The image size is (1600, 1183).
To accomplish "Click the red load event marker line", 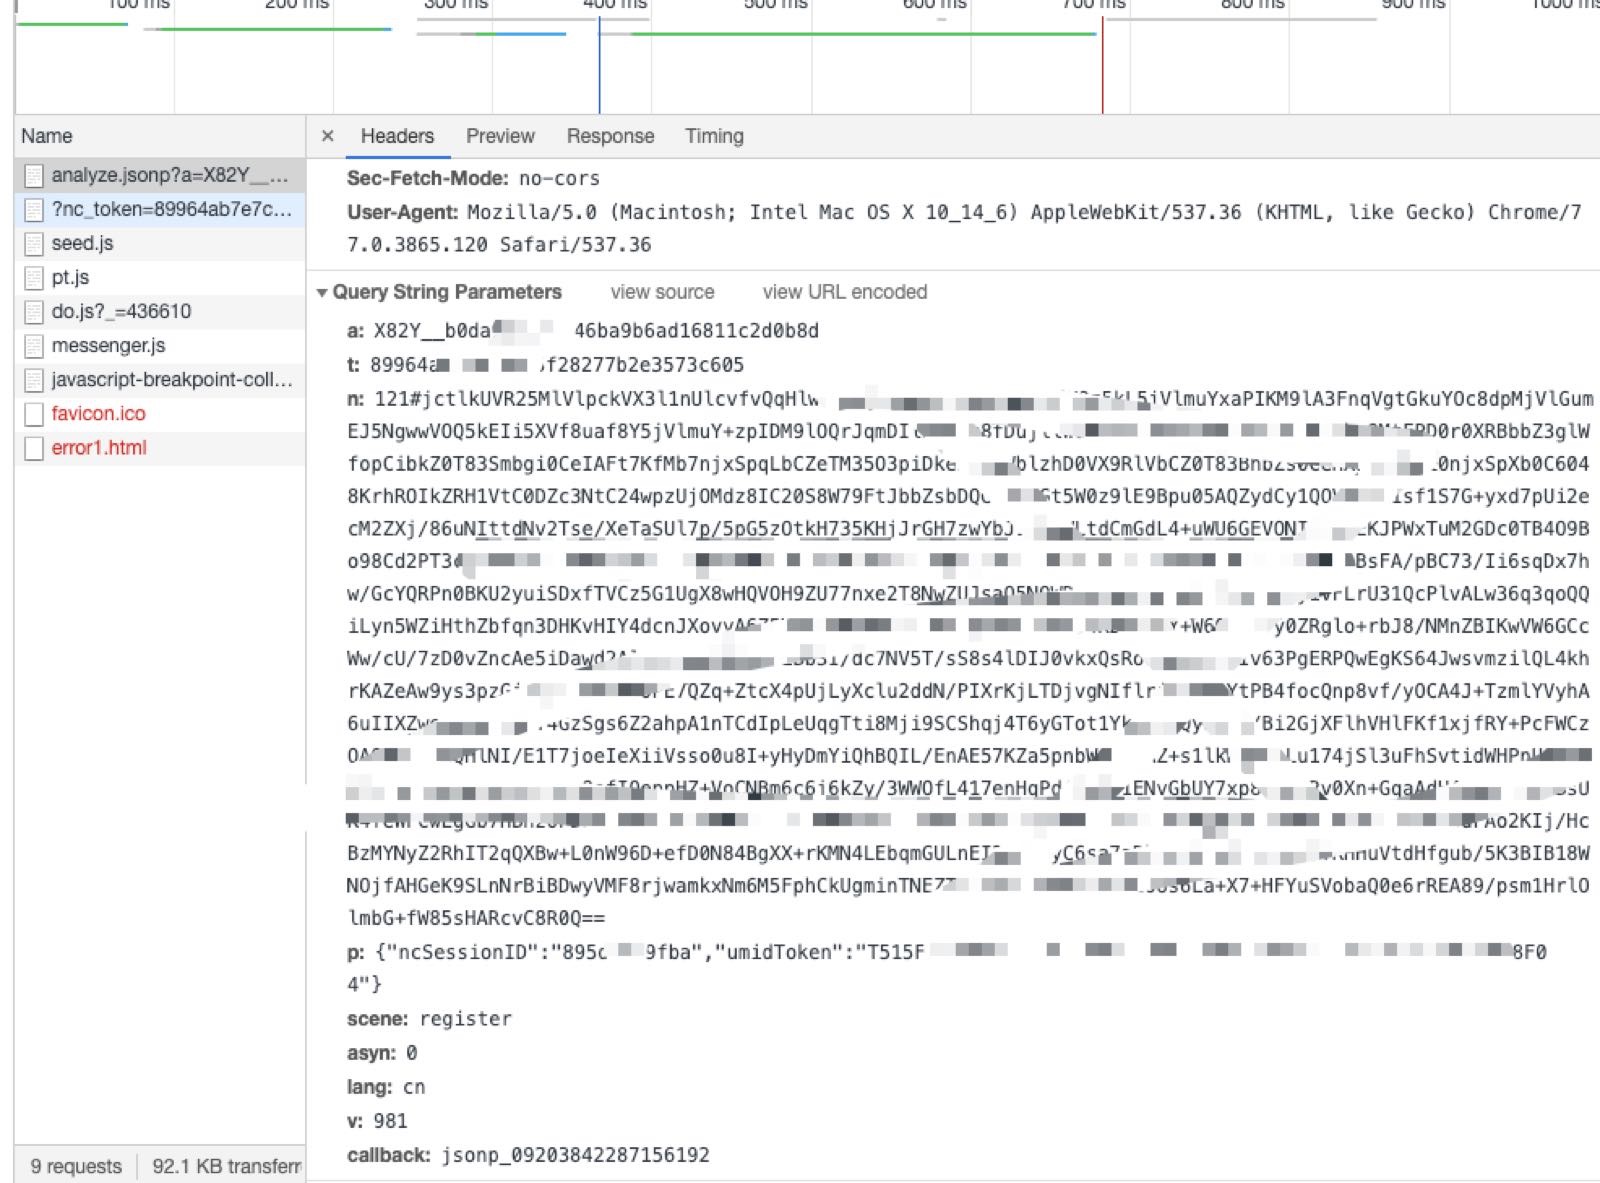I will click(x=1102, y=65).
